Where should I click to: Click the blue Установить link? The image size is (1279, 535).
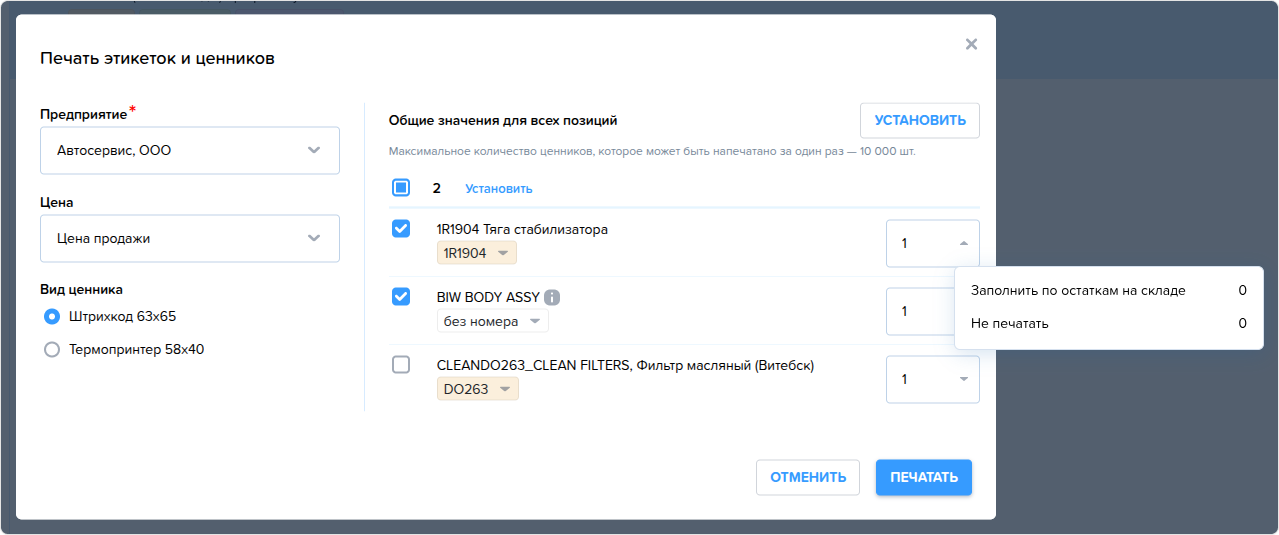click(499, 188)
